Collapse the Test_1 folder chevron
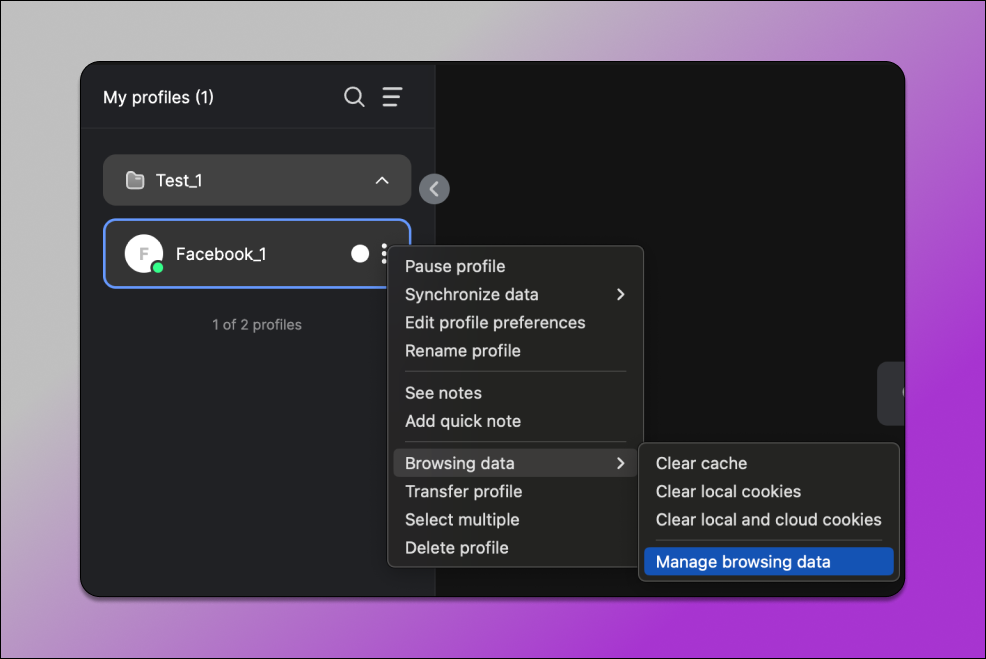Screen dimensions: 986x659 [x=381, y=181]
